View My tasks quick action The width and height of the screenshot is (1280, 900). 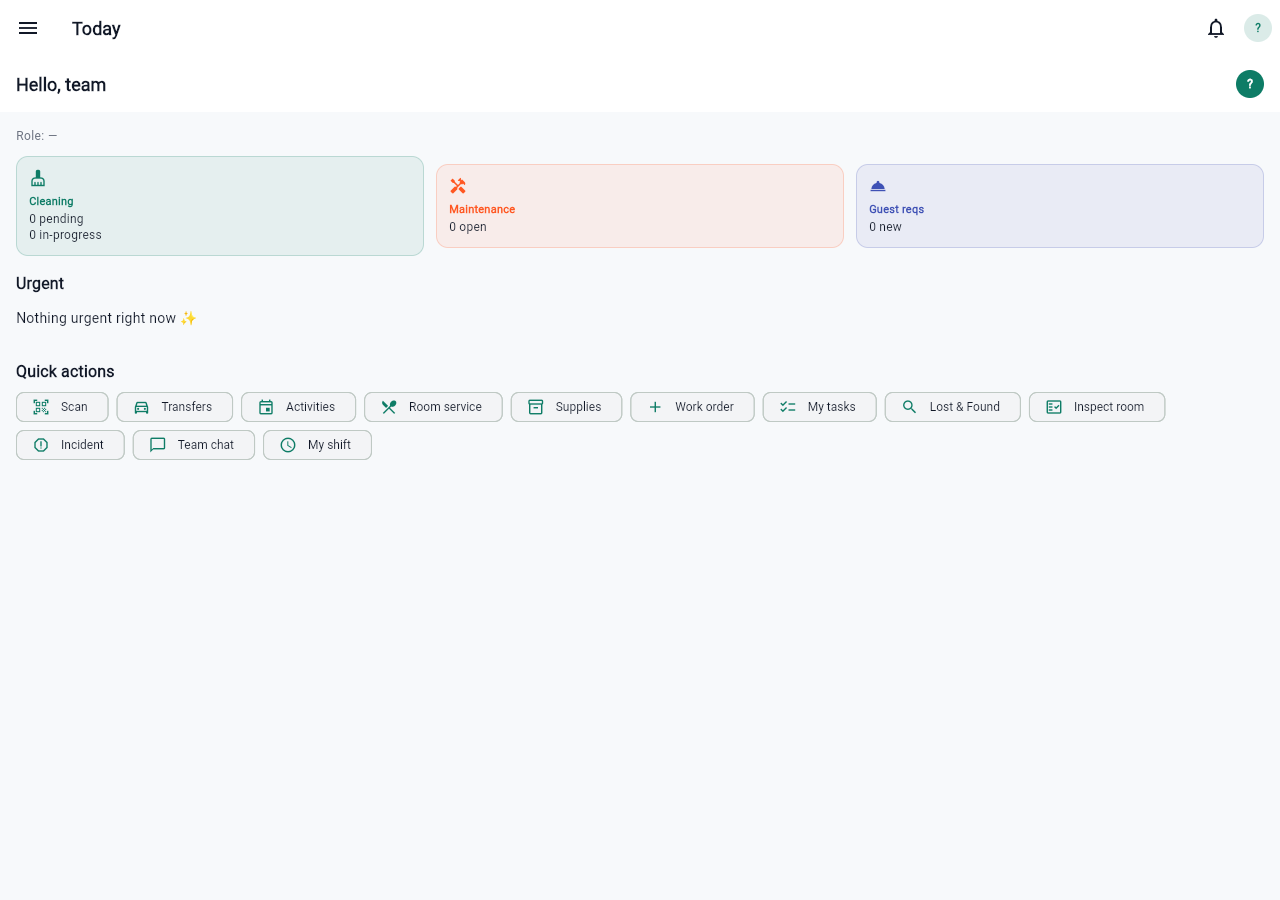[820, 407]
